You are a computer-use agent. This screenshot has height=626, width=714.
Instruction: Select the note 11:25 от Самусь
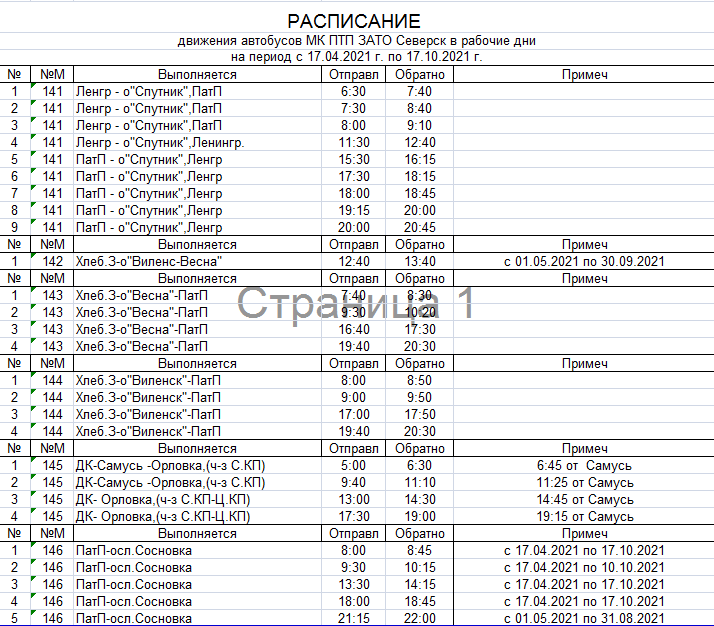(585, 482)
